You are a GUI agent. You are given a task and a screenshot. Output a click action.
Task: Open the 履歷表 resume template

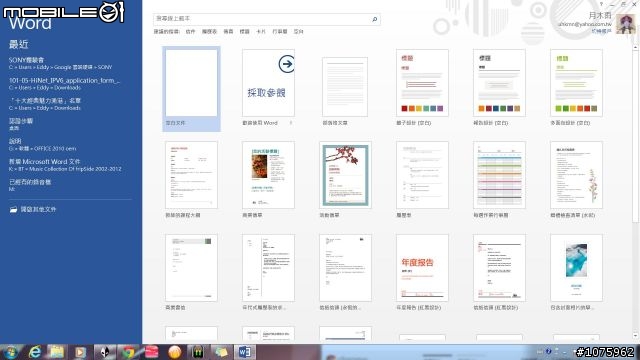(422, 175)
